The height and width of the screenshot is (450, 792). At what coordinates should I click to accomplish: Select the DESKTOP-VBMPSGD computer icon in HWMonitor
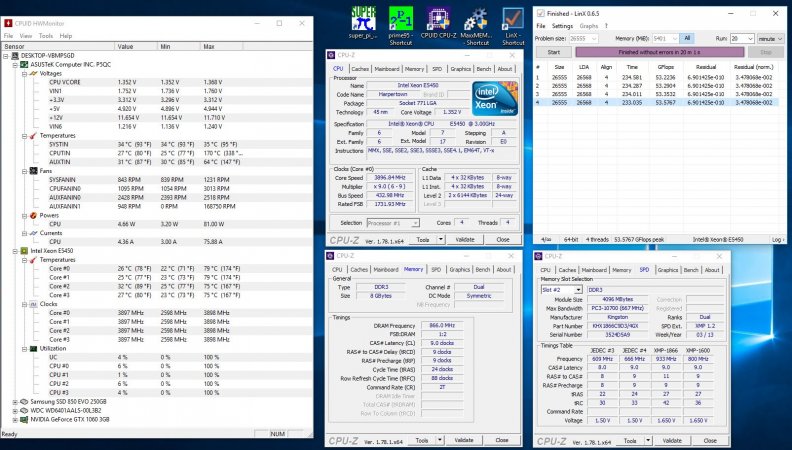point(15,56)
